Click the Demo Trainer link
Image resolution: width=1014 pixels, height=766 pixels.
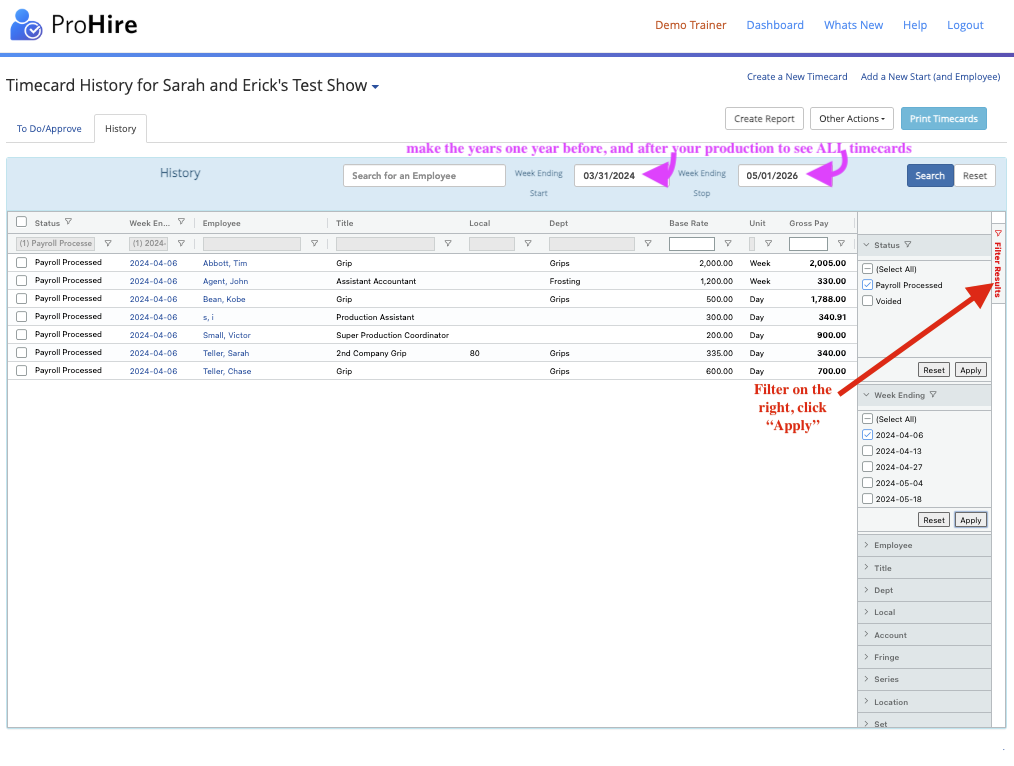pos(690,25)
